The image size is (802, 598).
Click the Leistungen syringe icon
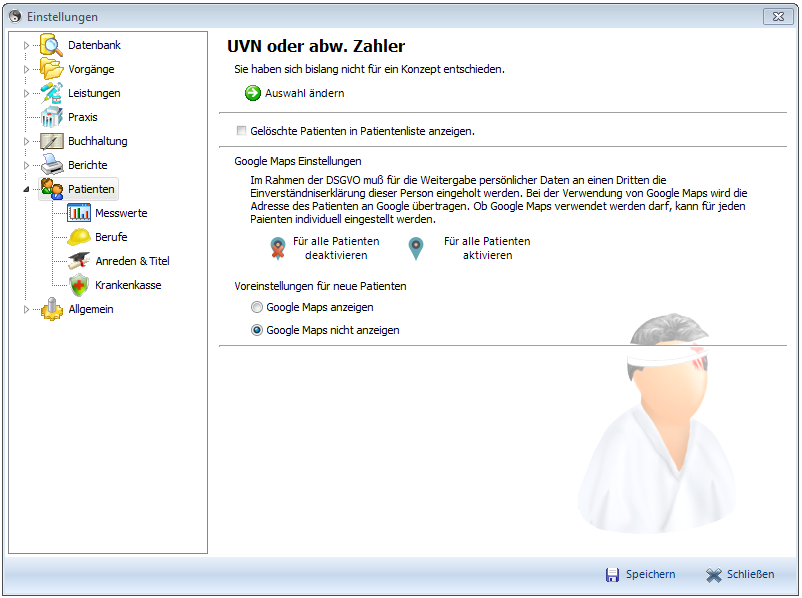click(52, 93)
